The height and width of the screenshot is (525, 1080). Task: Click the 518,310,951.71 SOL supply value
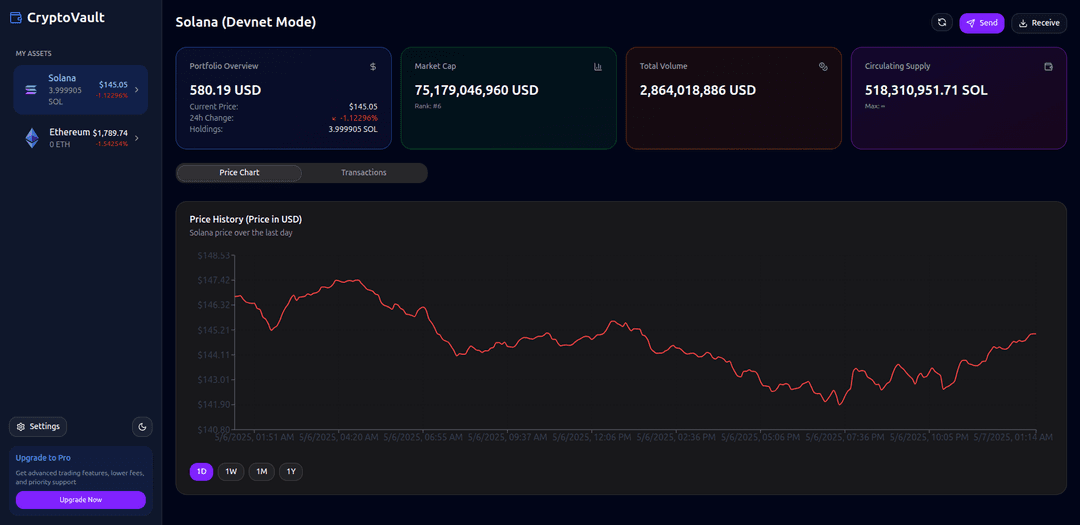point(926,90)
